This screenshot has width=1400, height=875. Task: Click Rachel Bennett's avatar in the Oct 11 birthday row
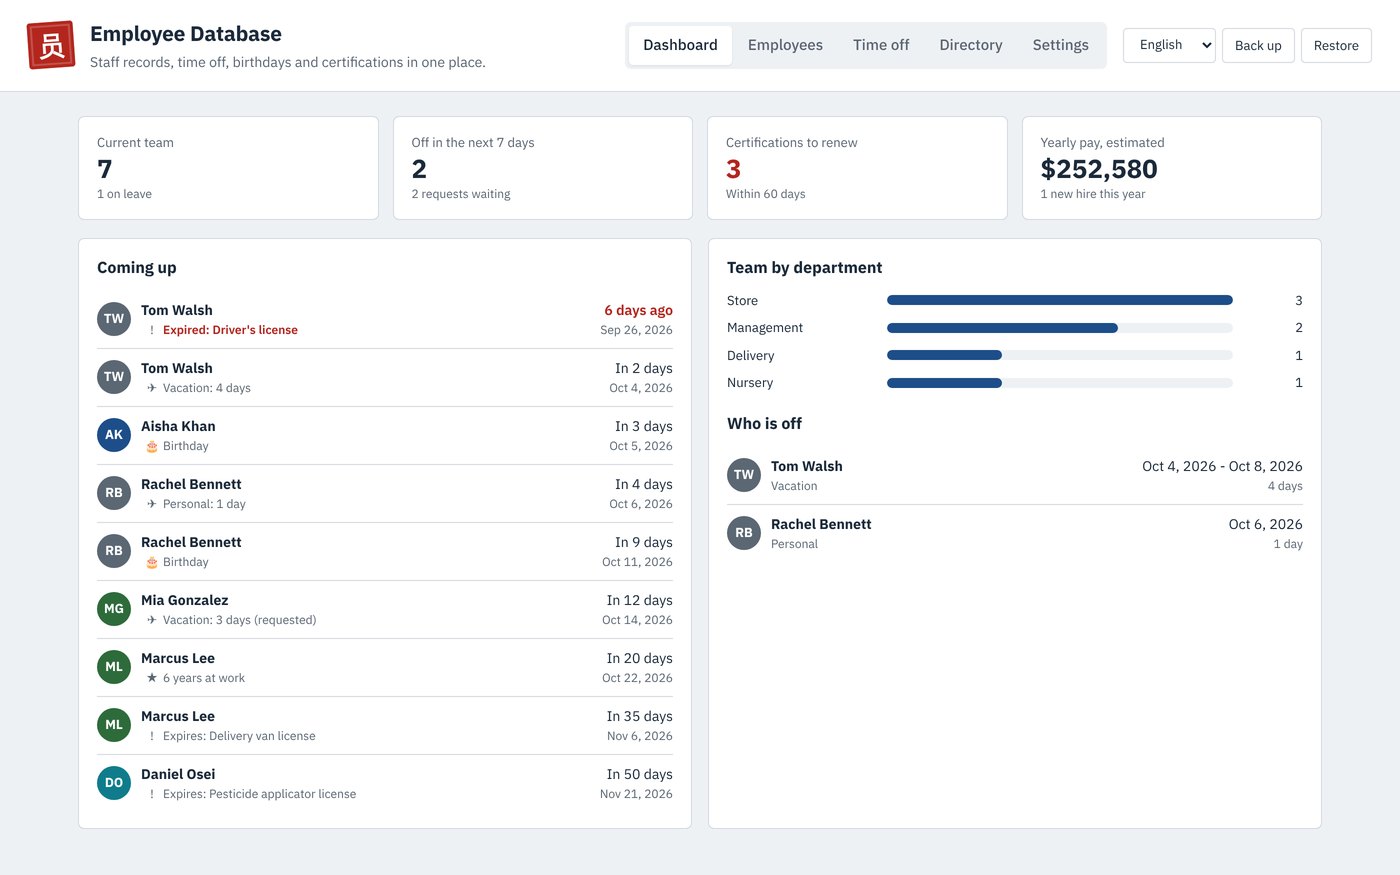point(114,551)
